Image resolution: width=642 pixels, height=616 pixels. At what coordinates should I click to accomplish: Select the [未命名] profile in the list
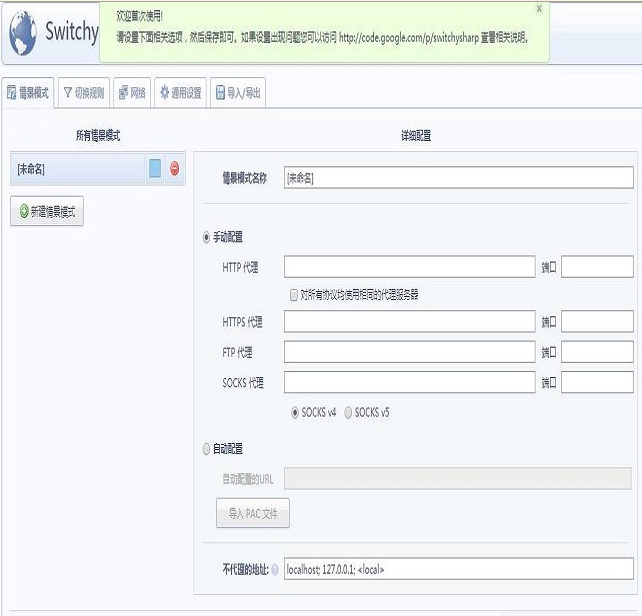(x=78, y=169)
